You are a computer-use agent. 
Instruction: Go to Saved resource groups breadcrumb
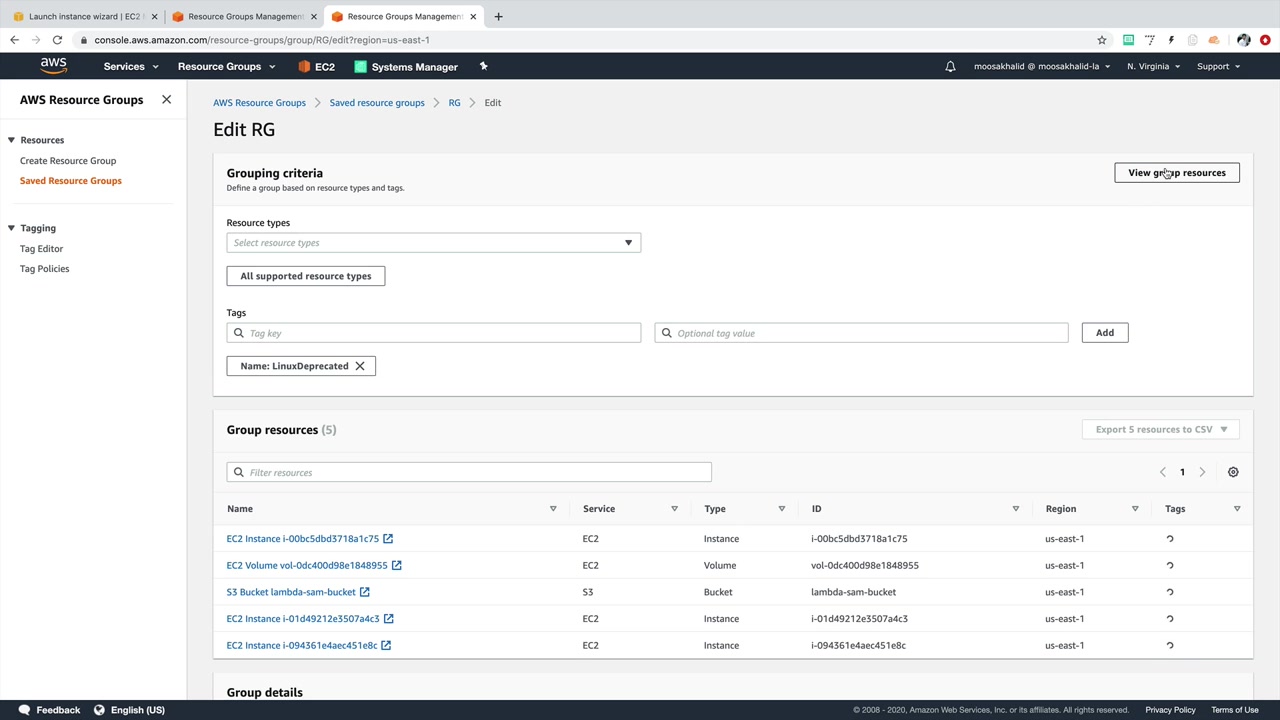377,103
